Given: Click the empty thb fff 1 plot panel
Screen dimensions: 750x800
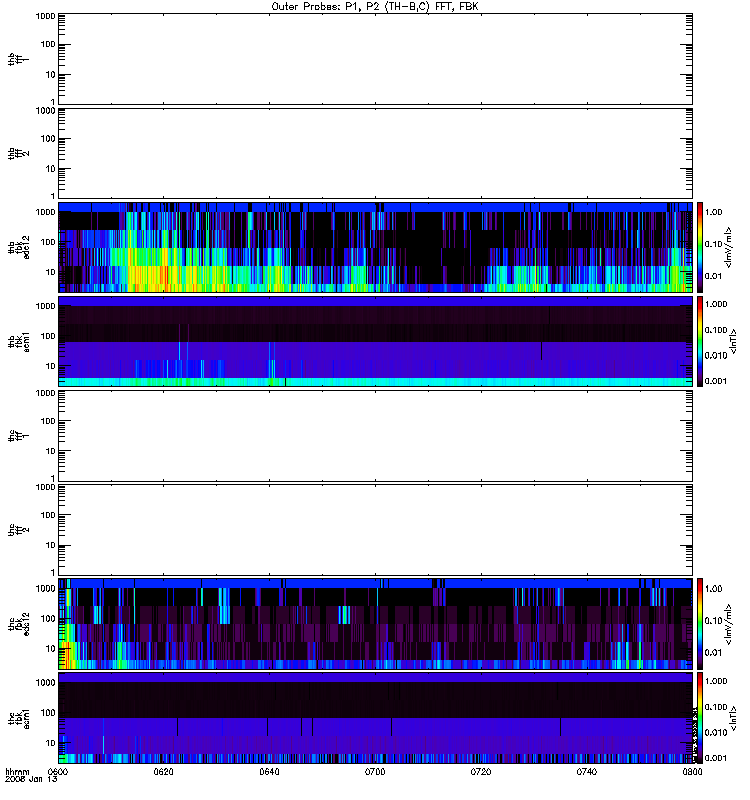Looking at the screenshot, I should [376, 59].
